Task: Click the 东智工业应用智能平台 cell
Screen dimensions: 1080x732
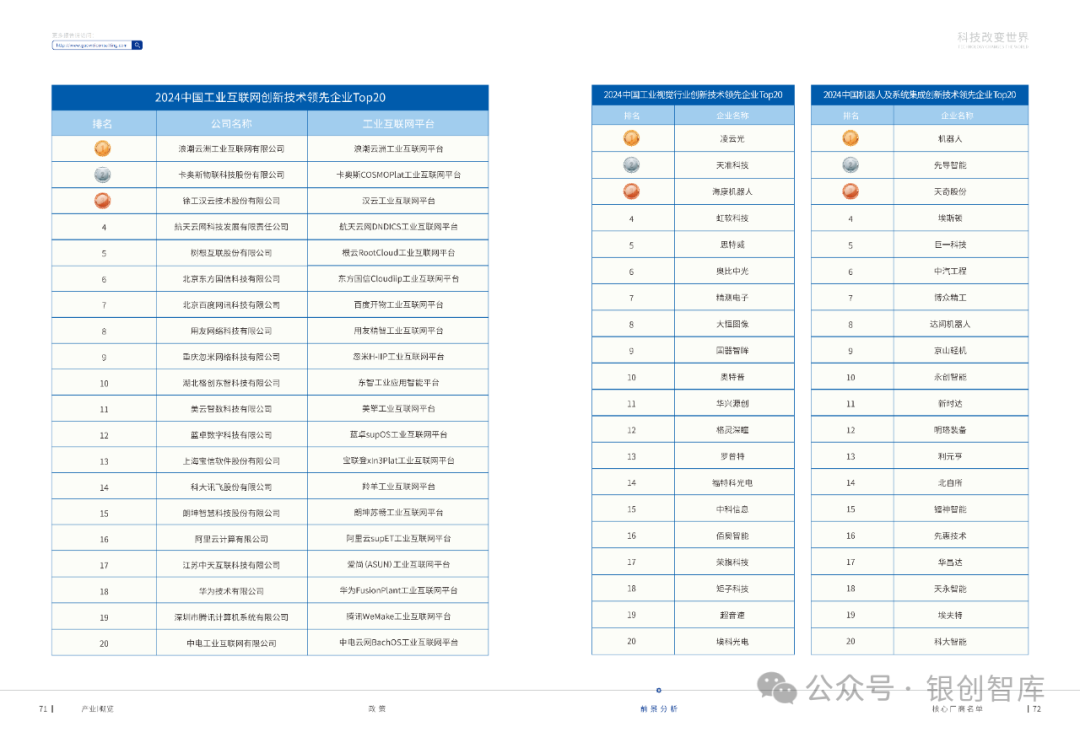Action: click(x=398, y=383)
